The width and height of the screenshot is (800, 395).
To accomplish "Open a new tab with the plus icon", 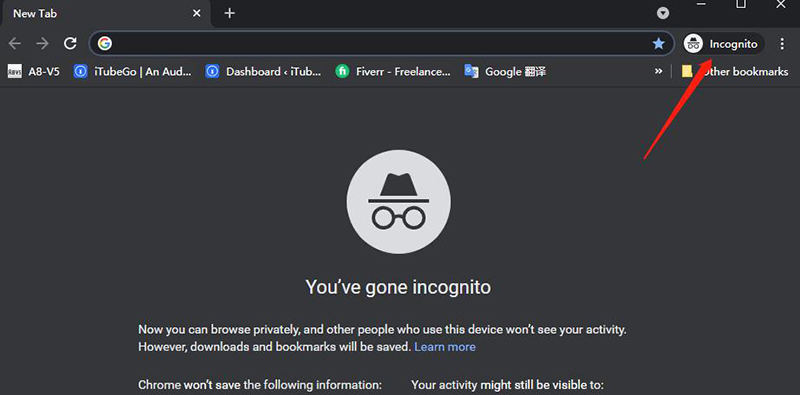I will pos(230,13).
